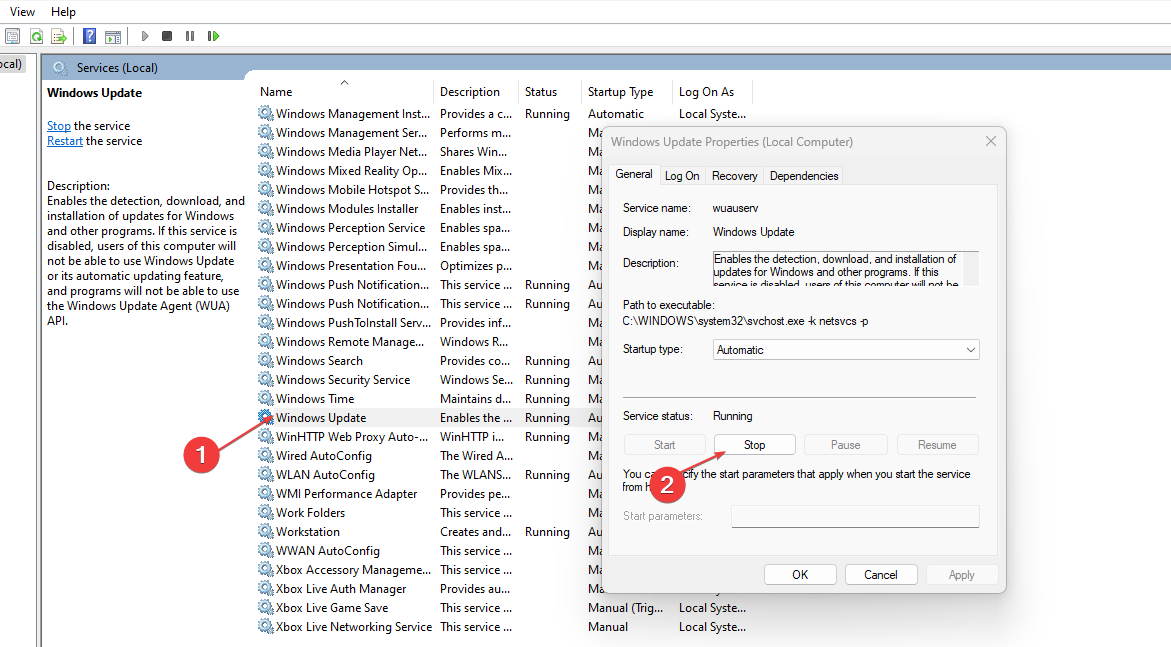This screenshot has width=1171, height=647.
Task: Click the Pause Service icon in toolbar
Action: (x=190, y=36)
